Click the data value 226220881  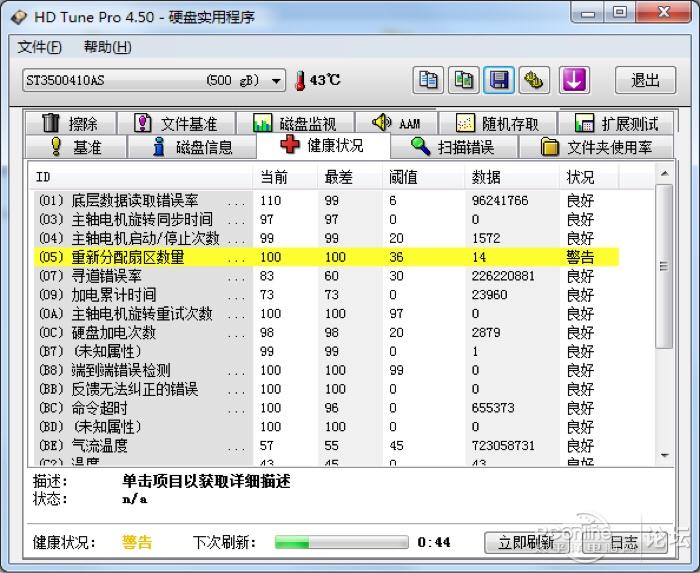point(503,276)
